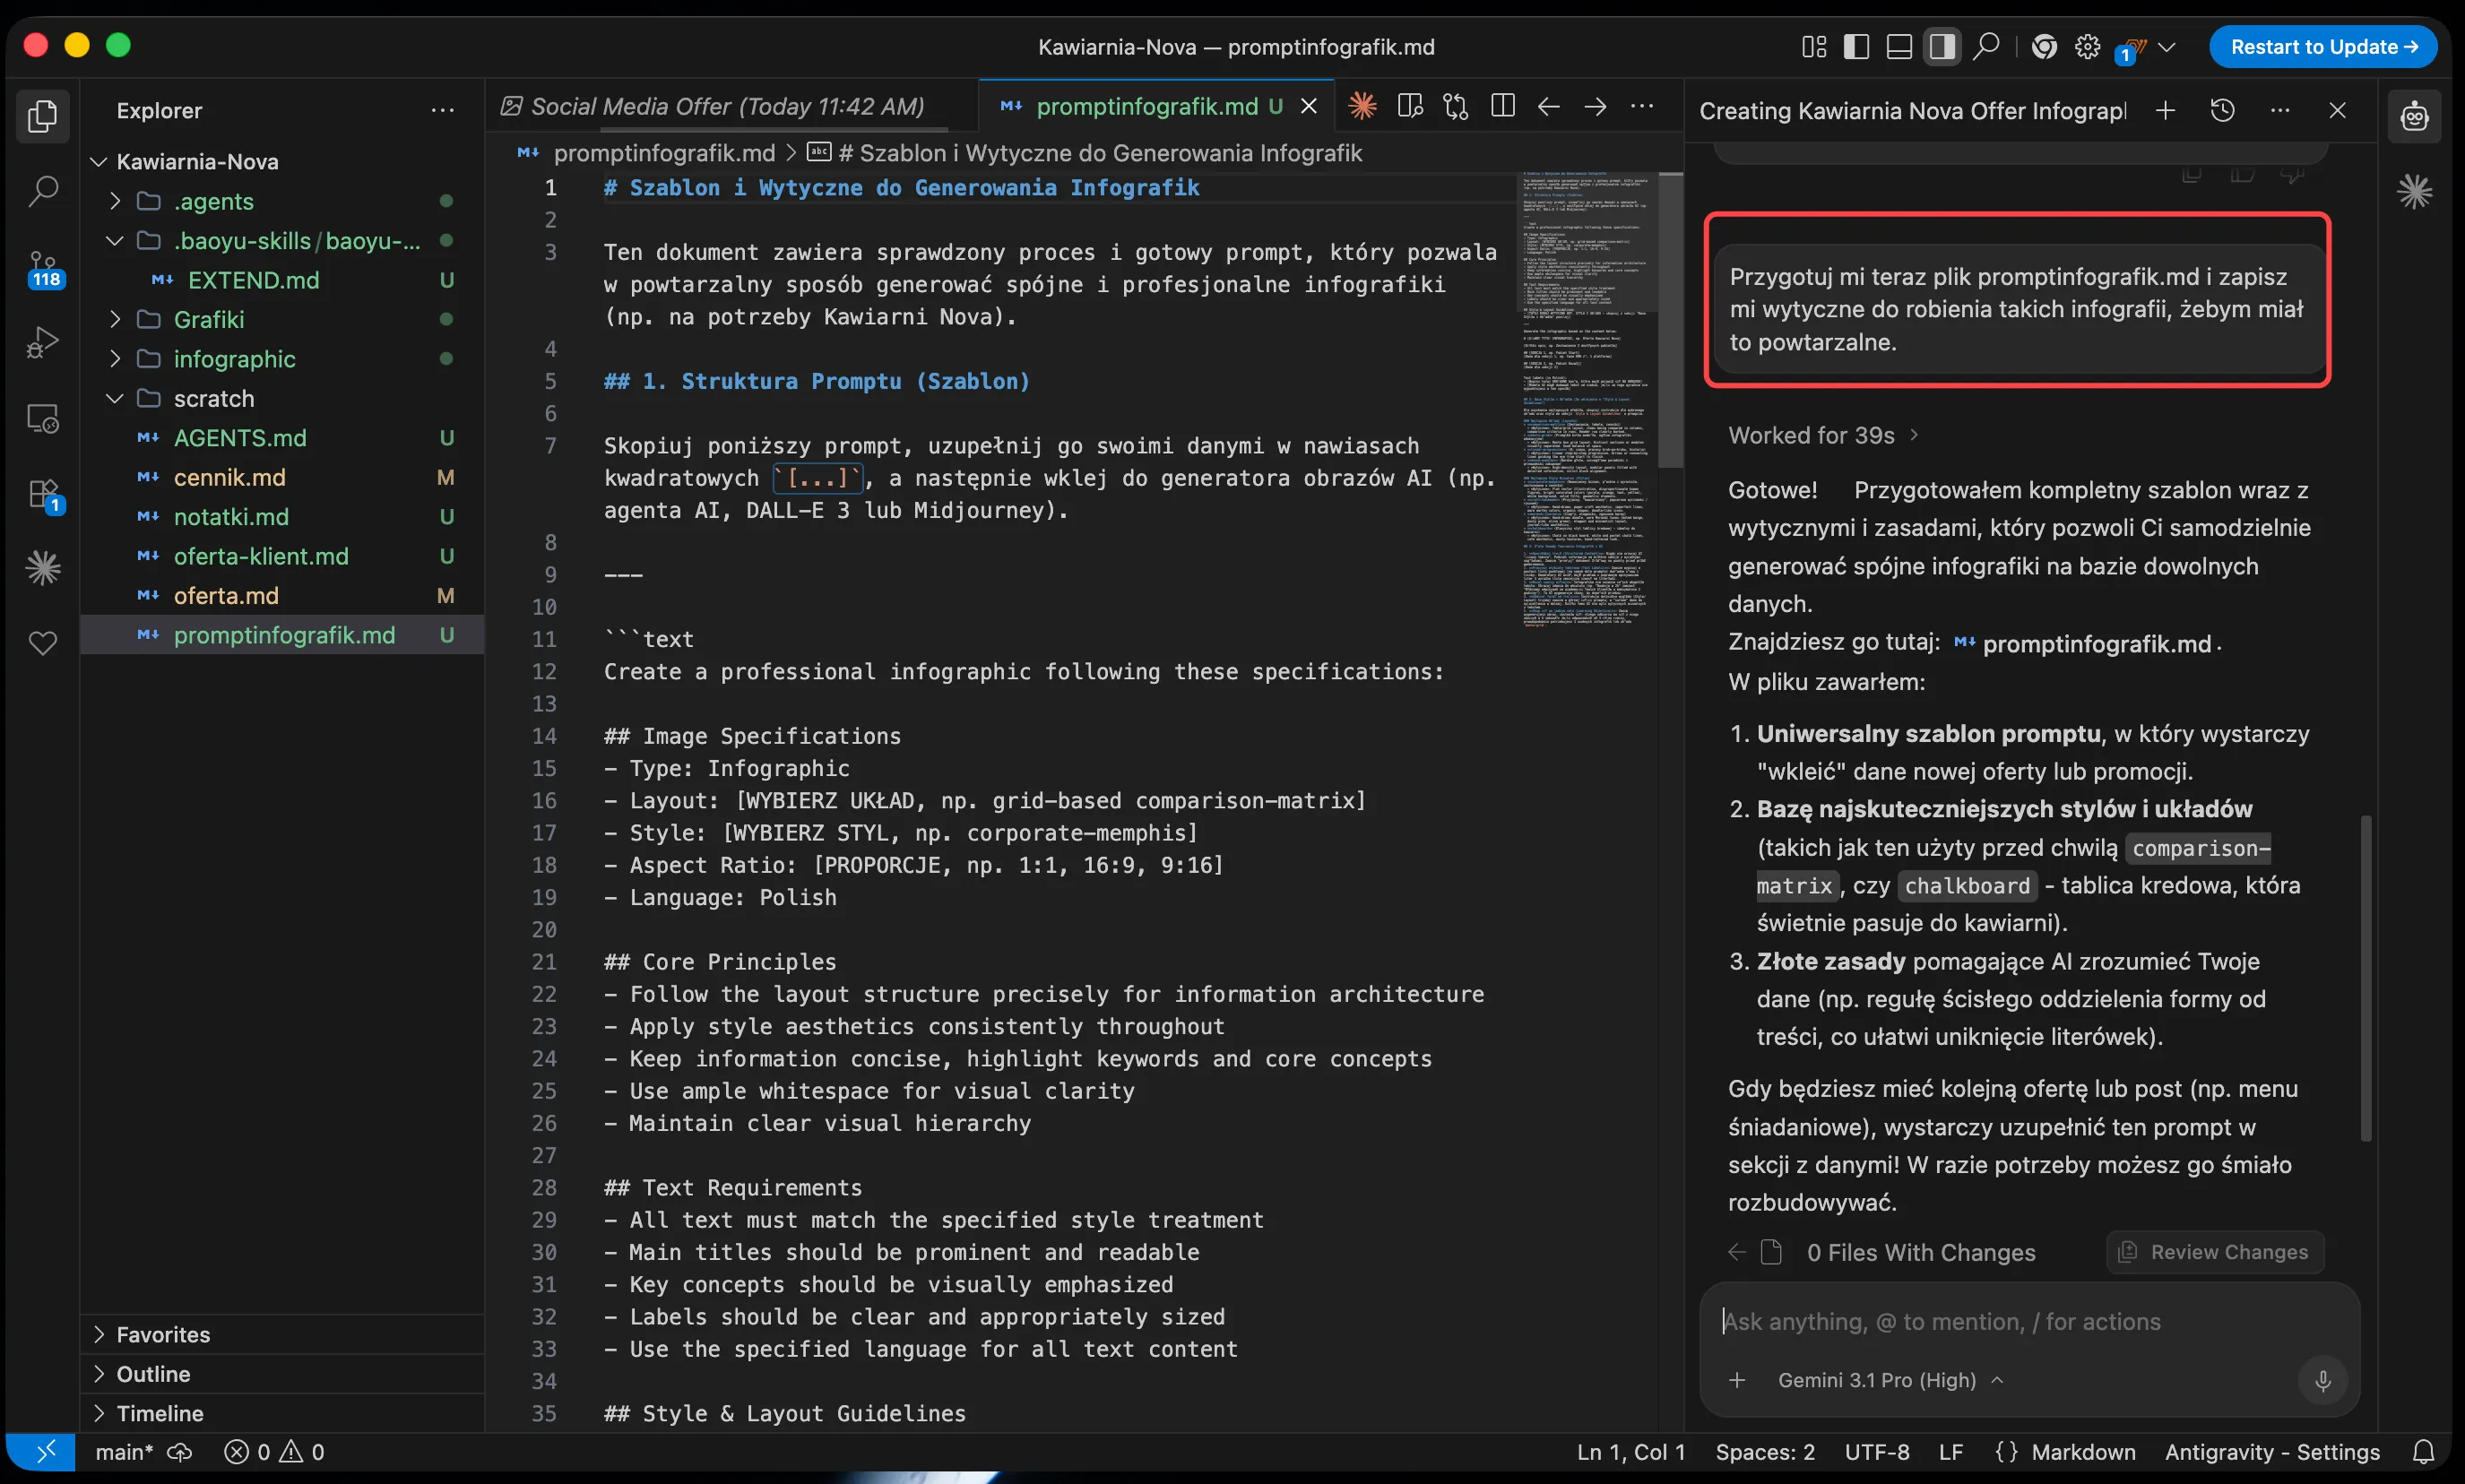Click the robot agent icon in right bar

(x=2414, y=116)
